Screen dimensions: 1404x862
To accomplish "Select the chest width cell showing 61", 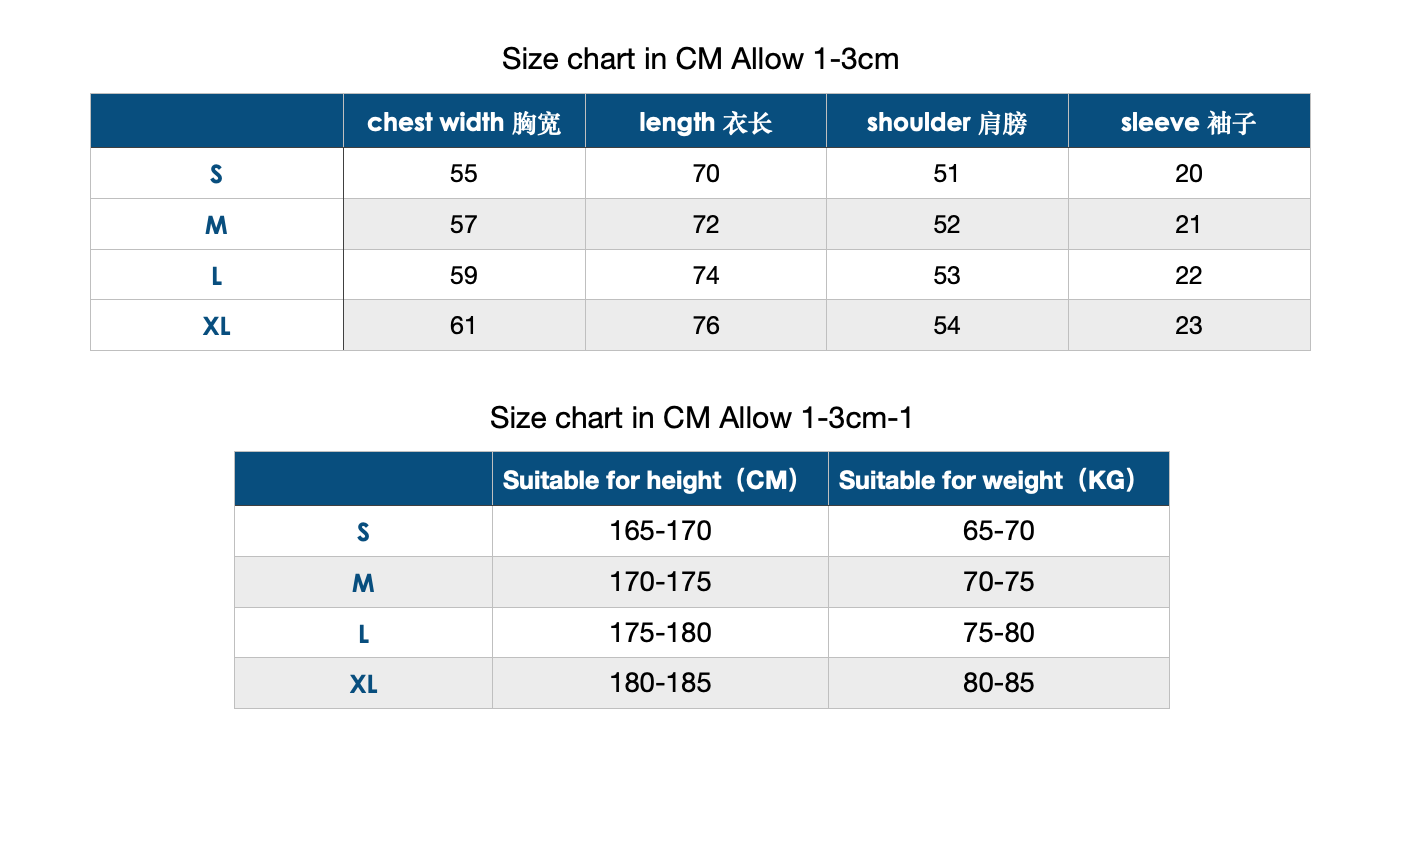I will [464, 326].
